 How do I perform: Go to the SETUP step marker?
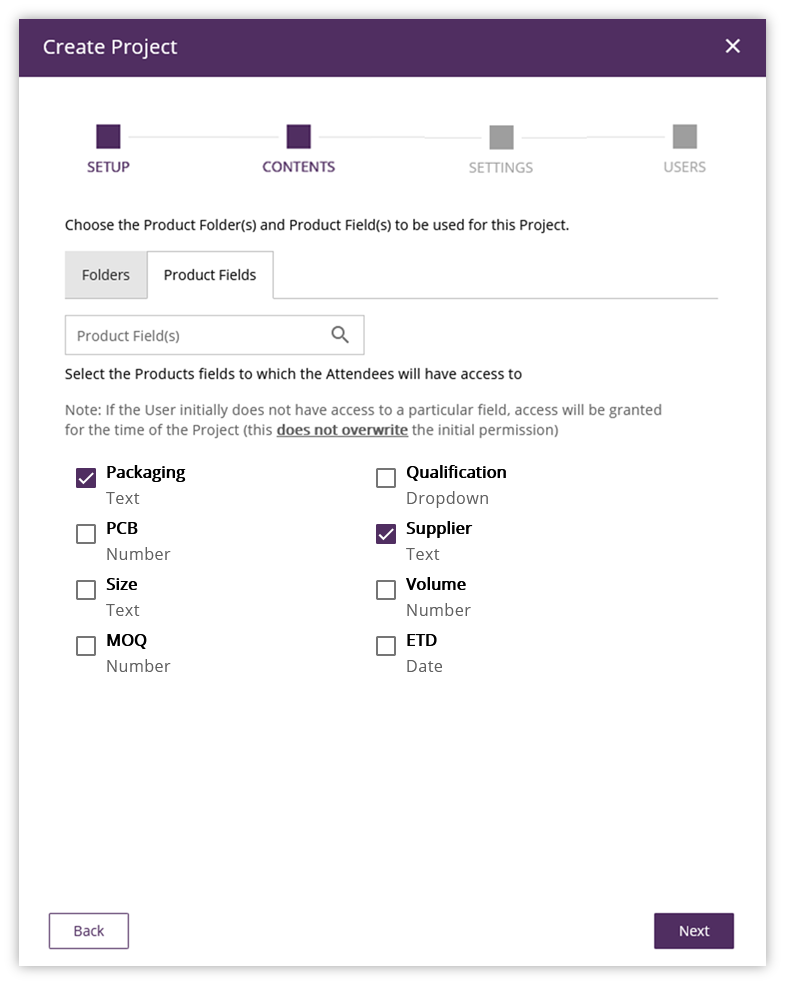[x=108, y=136]
